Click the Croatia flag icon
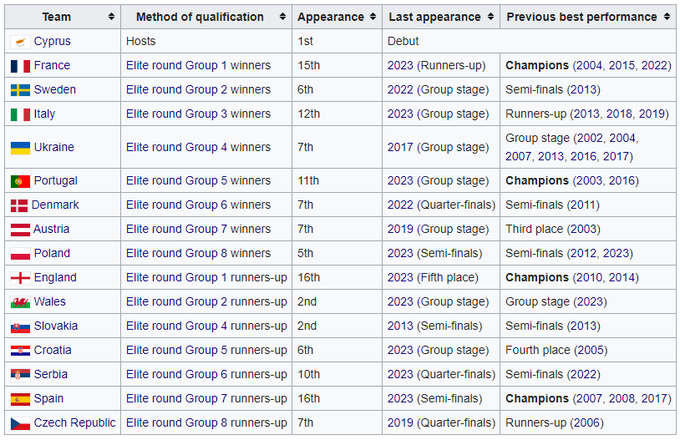680x440 pixels. (x=19, y=350)
